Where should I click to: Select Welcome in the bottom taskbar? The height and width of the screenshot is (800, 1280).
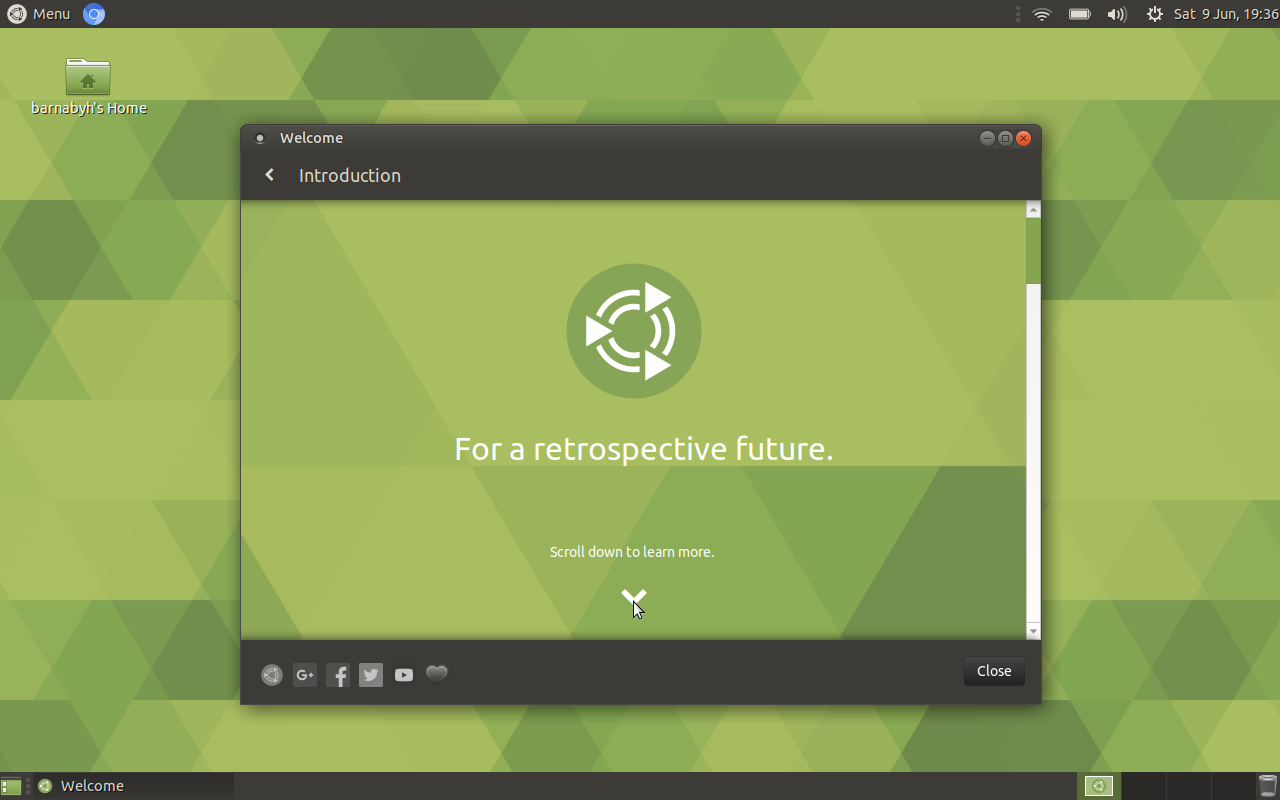(x=134, y=786)
